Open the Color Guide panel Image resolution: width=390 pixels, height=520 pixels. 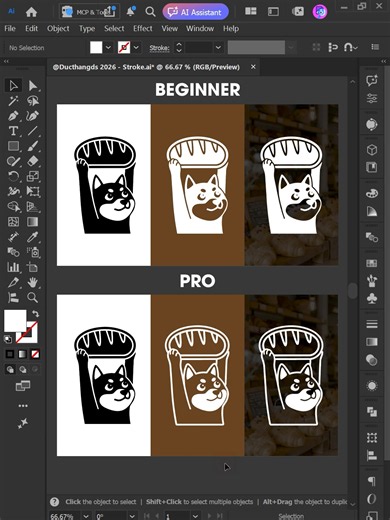point(372,211)
